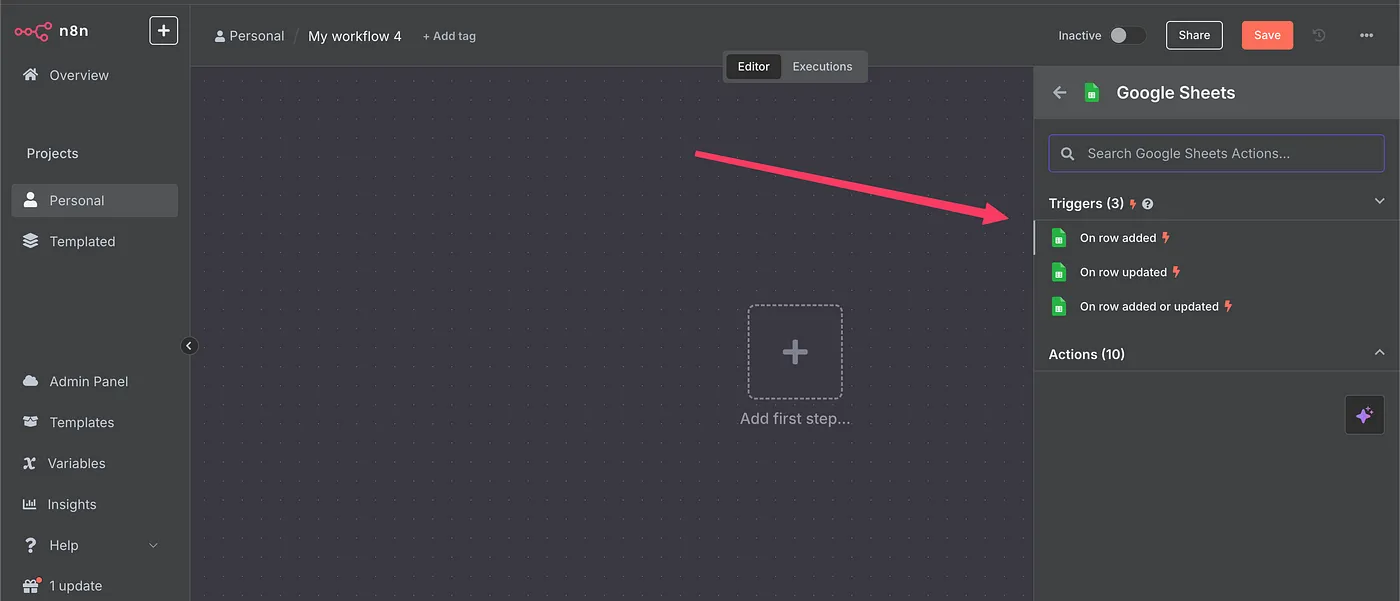The height and width of the screenshot is (601, 1400).
Task: Expand the Help menu chevron
Action: pos(153,546)
